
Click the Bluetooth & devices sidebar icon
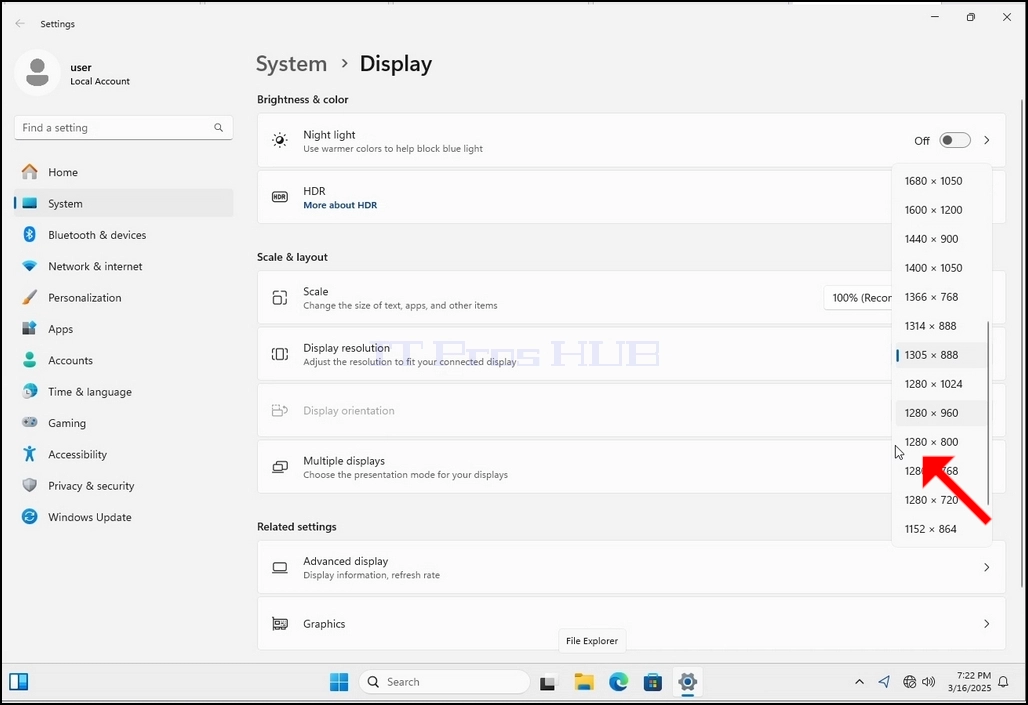click(30, 235)
